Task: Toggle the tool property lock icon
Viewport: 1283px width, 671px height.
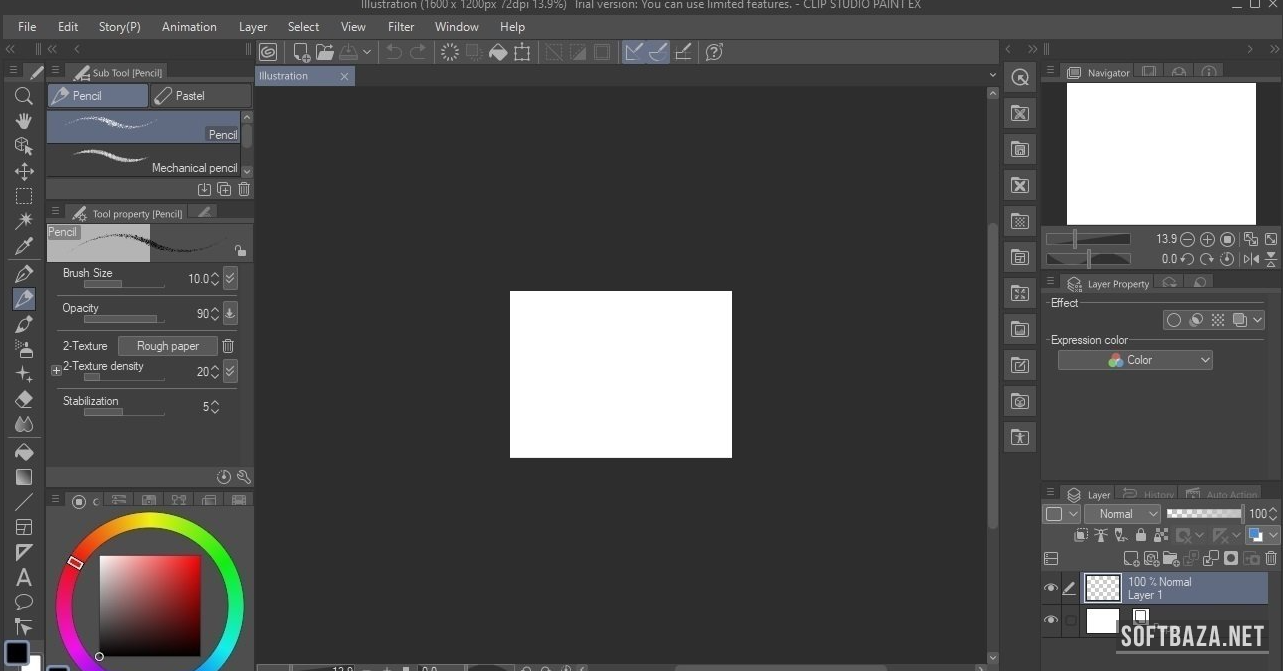Action: click(240, 251)
